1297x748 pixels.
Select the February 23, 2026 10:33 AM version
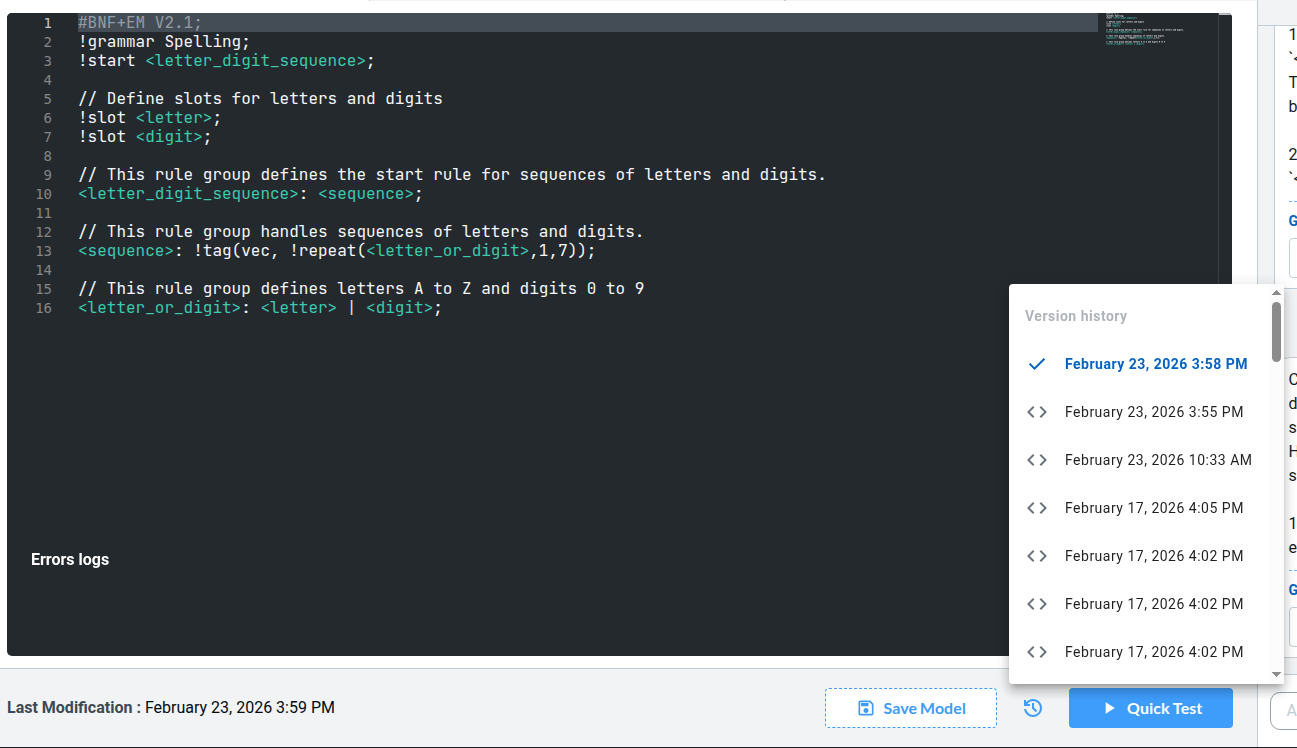click(x=1157, y=460)
